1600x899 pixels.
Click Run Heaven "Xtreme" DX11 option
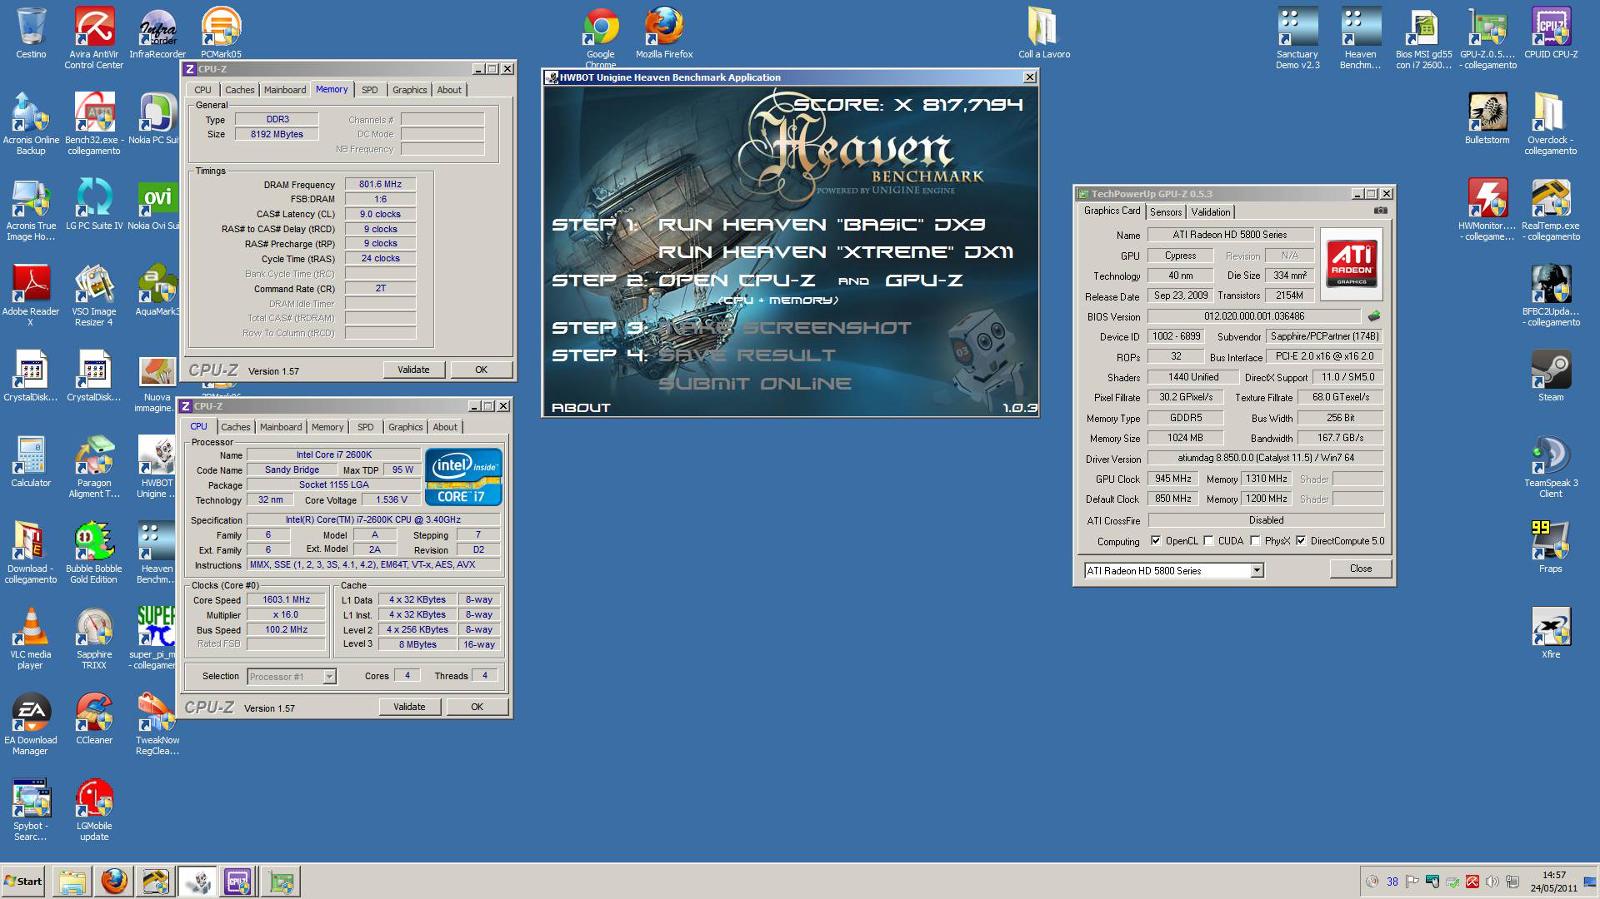835,252
